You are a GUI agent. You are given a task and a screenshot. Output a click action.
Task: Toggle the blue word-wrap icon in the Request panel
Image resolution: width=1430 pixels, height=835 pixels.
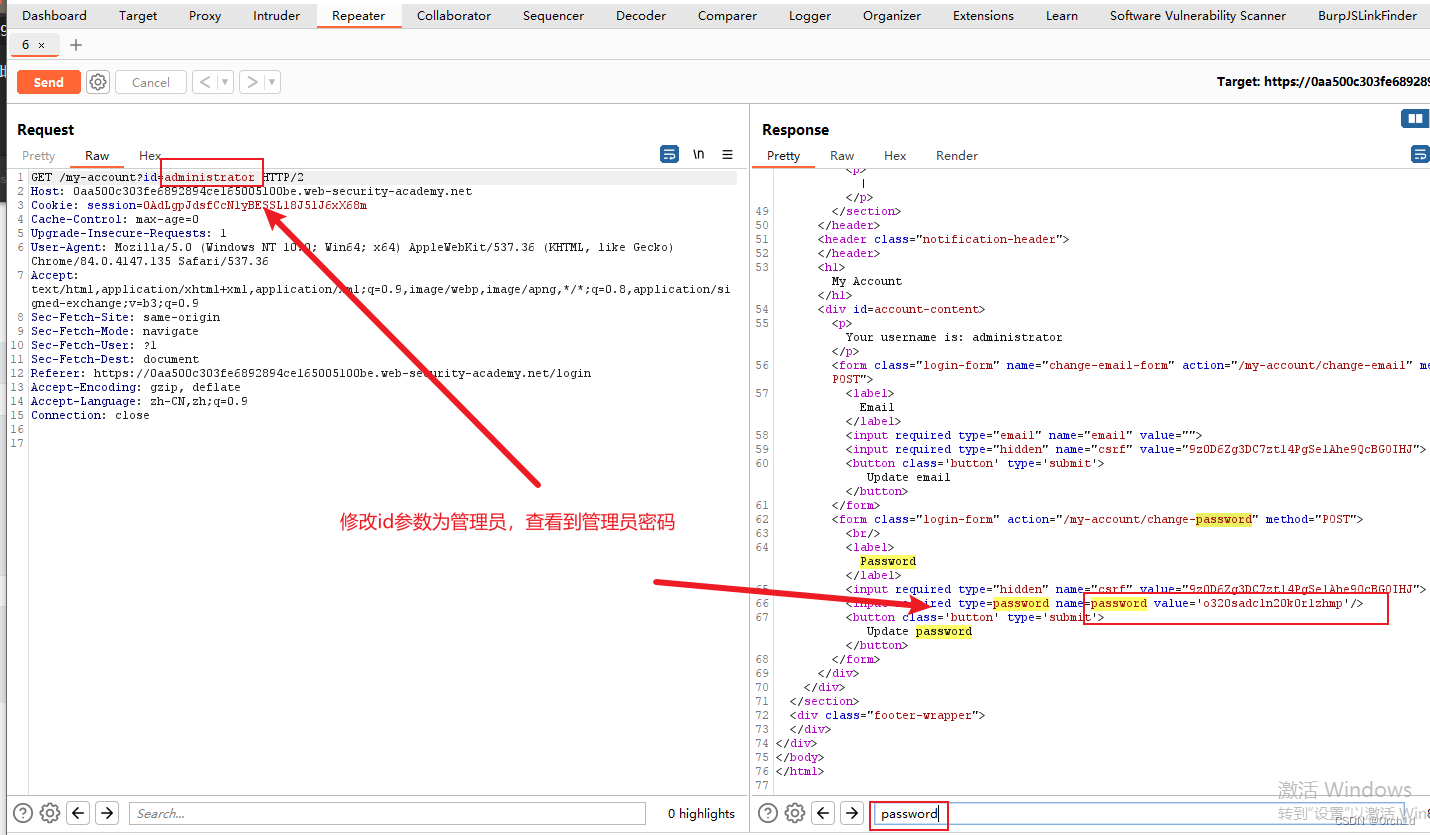click(668, 154)
